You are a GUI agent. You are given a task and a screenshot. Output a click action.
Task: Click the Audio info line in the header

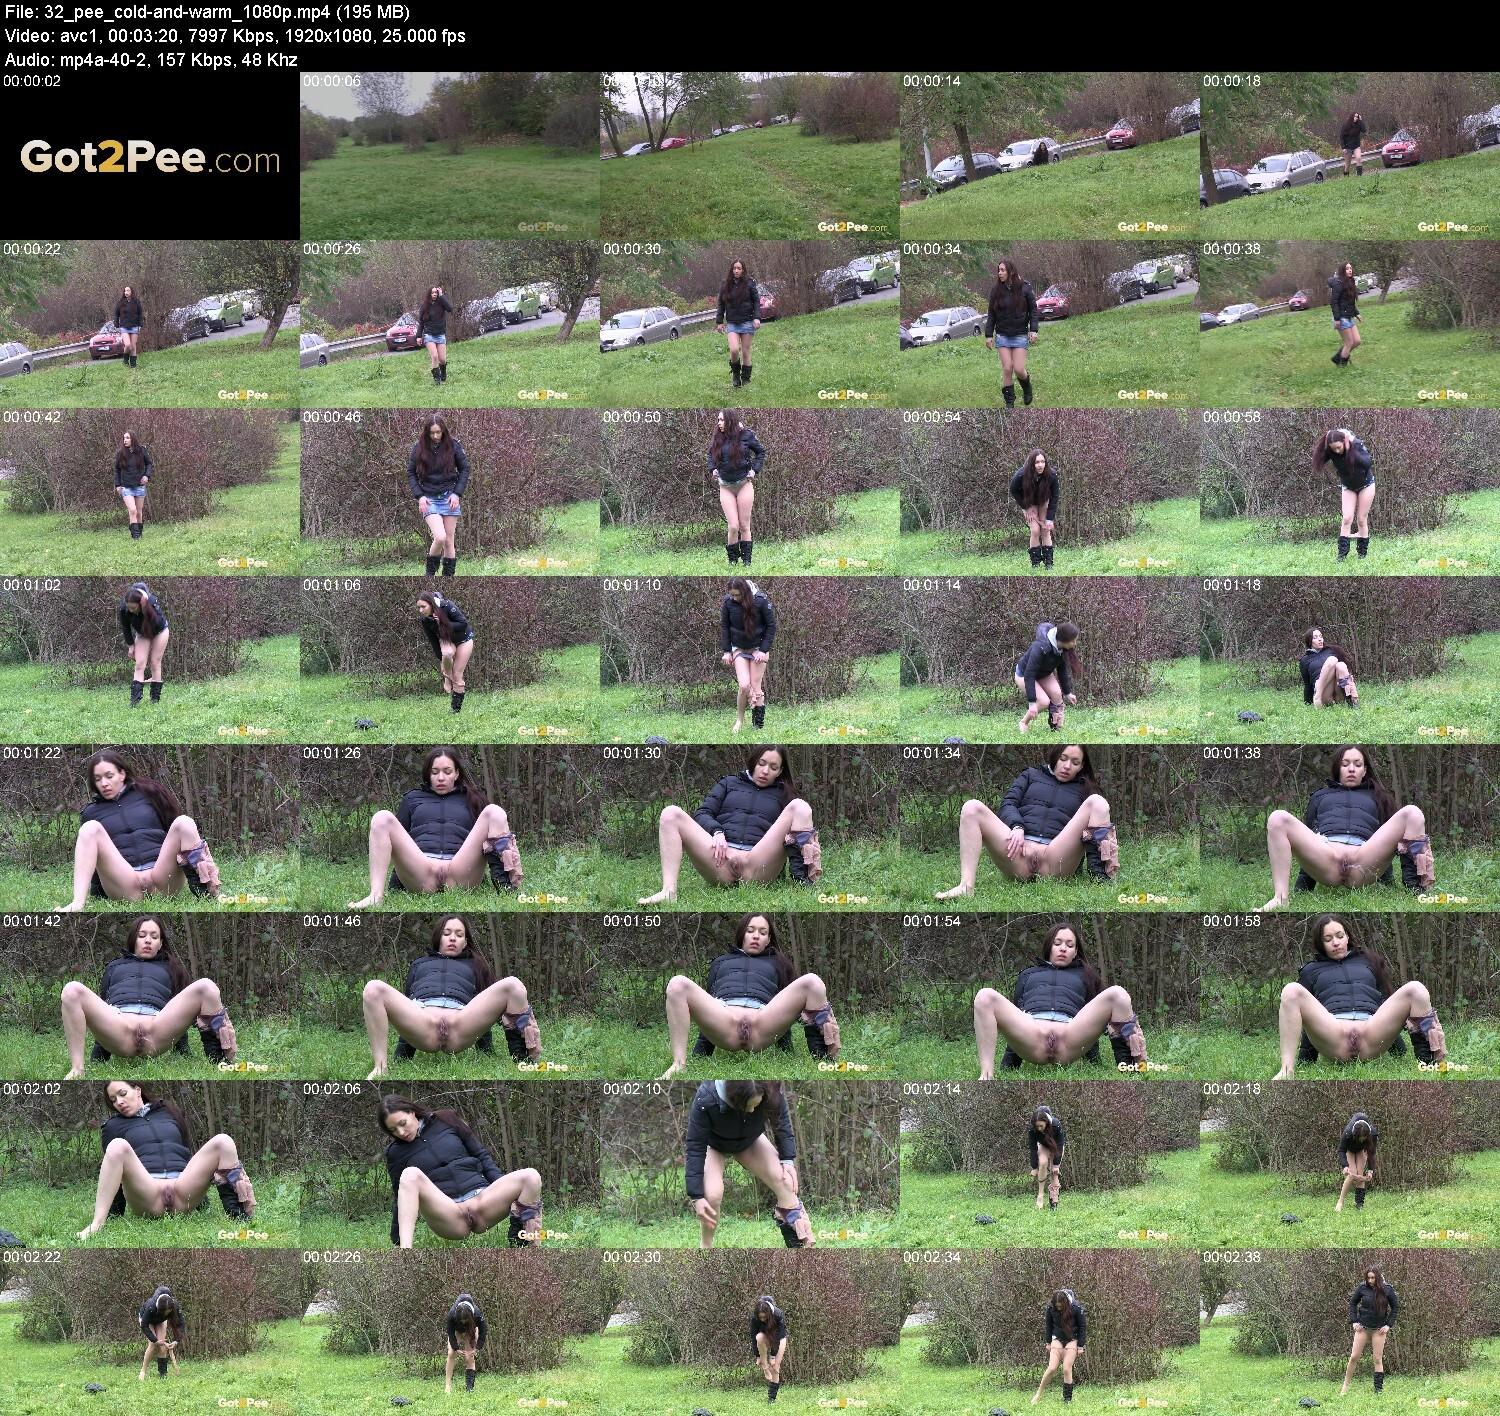coord(151,59)
